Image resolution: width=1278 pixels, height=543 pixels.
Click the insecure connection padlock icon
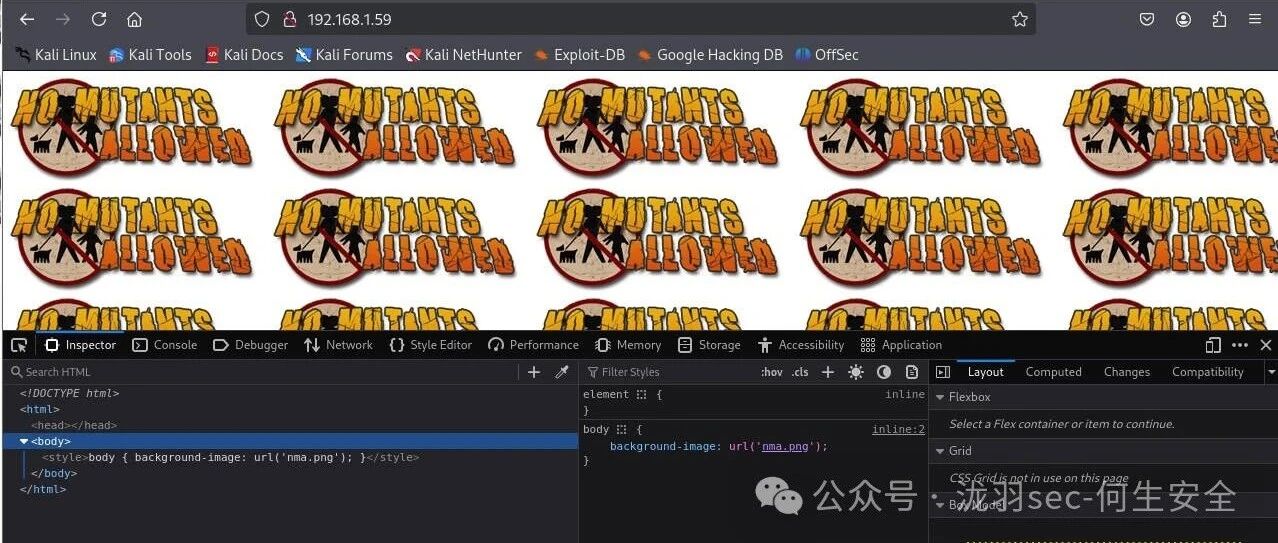(x=289, y=19)
